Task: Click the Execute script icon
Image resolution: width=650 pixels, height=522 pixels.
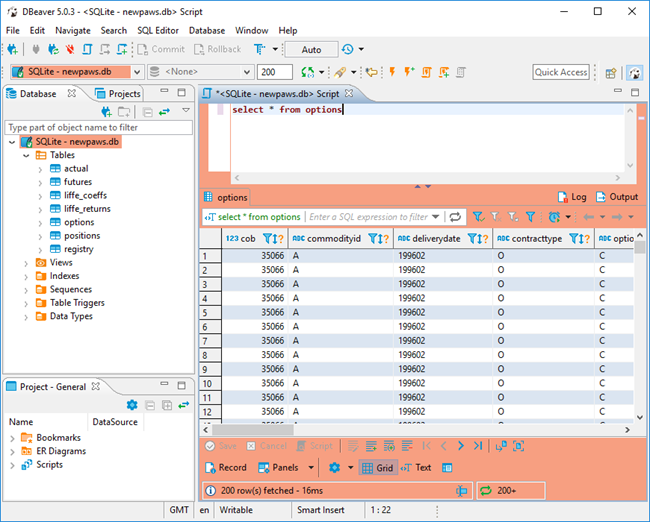Action: tap(426, 72)
